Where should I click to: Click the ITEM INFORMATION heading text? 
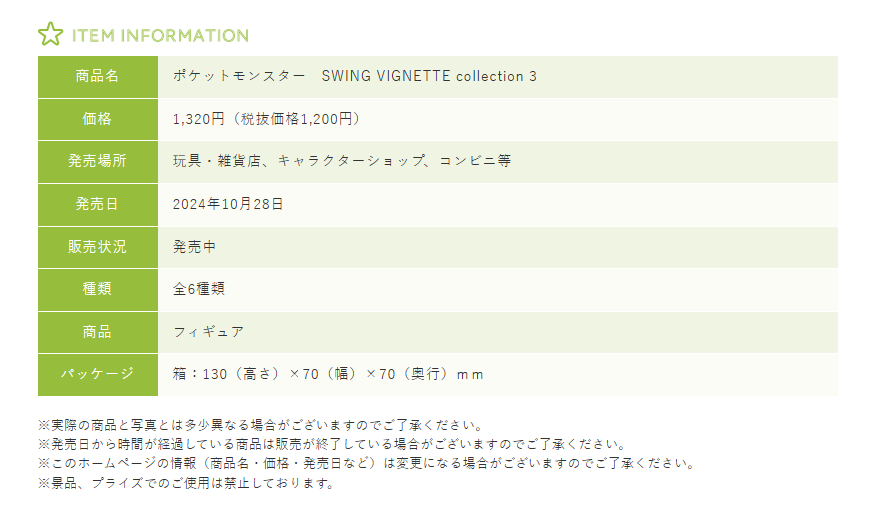(x=160, y=36)
